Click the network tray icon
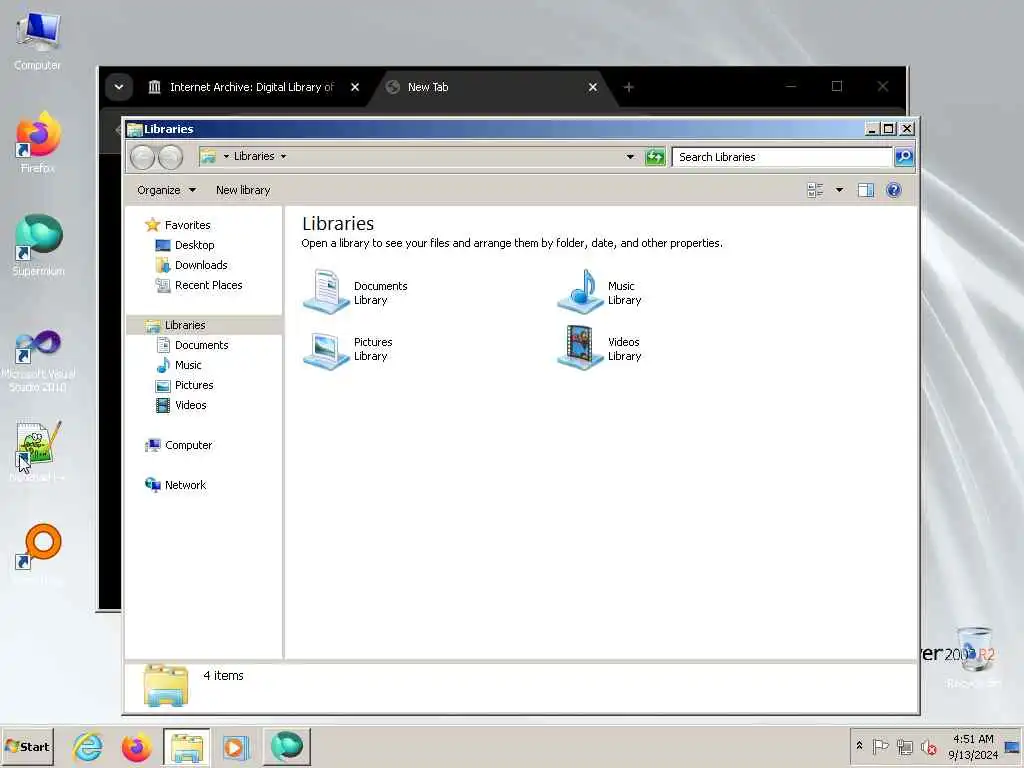 904,746
